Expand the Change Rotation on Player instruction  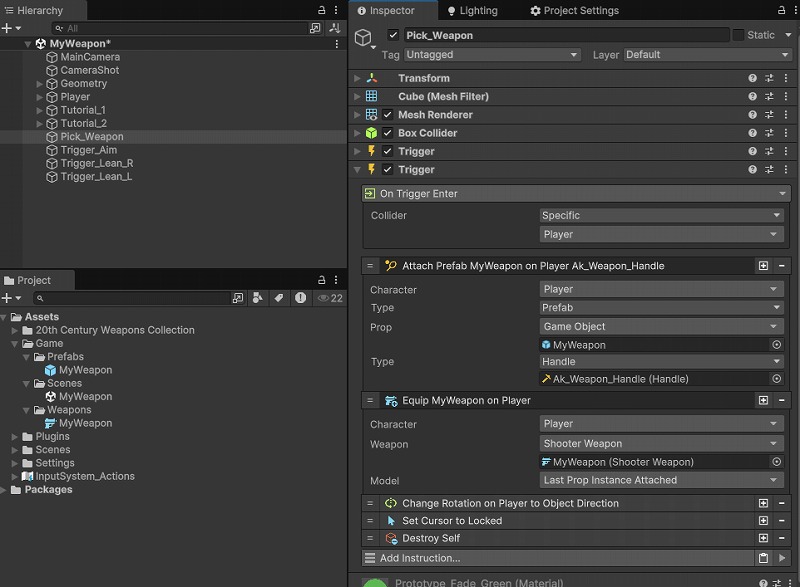coord(510,503)
